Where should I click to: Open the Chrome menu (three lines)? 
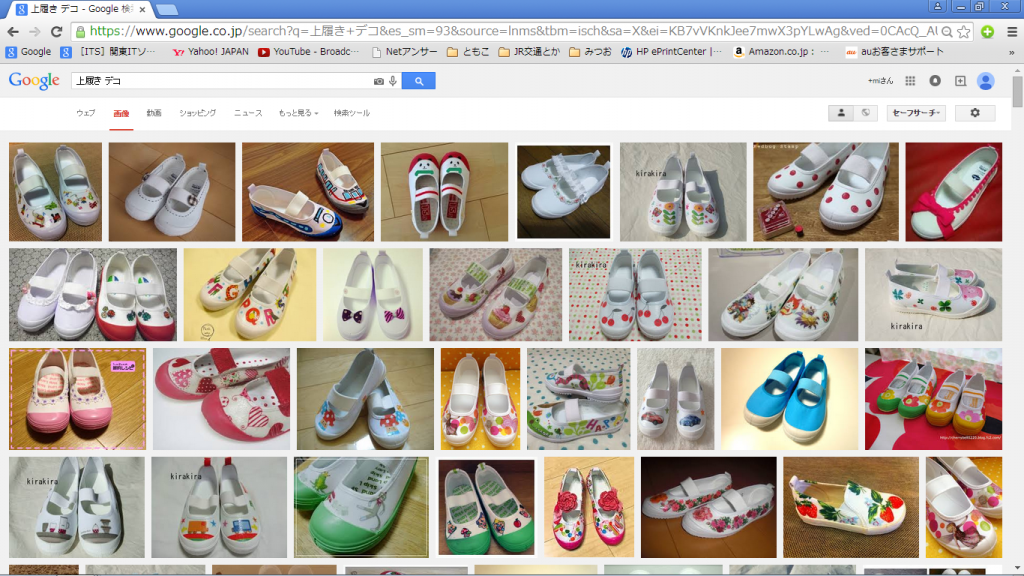click(1012, 31)
